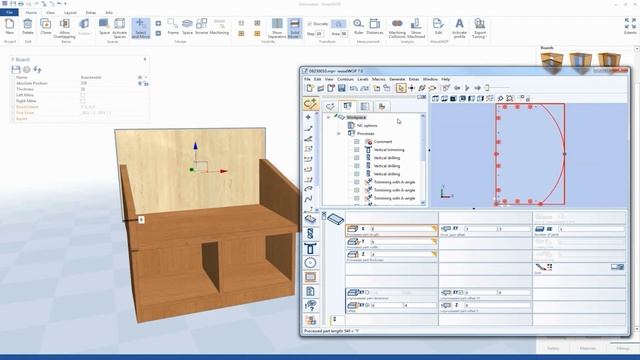
Task: Click Export Turning ribbon icon
Action: tap(480, 29)
